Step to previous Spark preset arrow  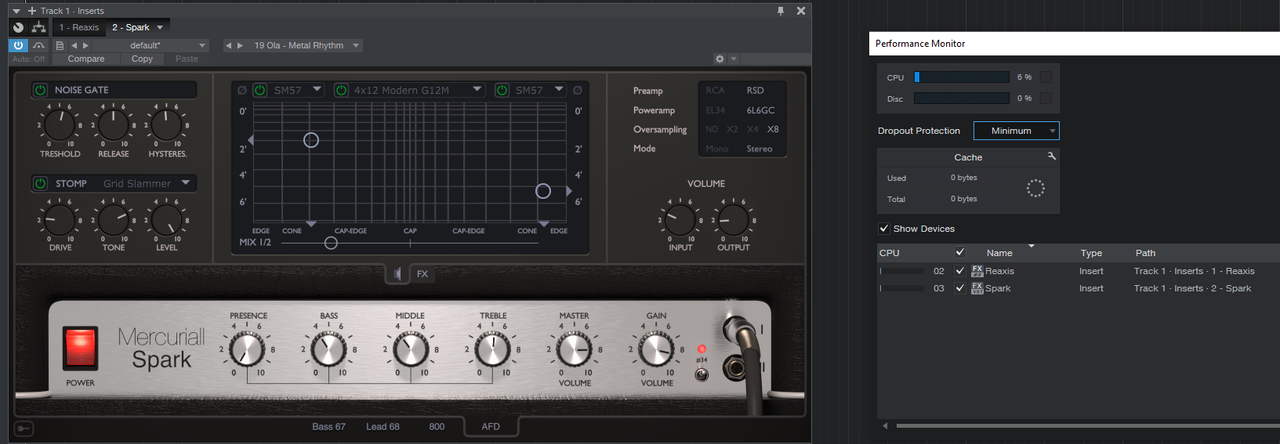(x=229, y=45)
